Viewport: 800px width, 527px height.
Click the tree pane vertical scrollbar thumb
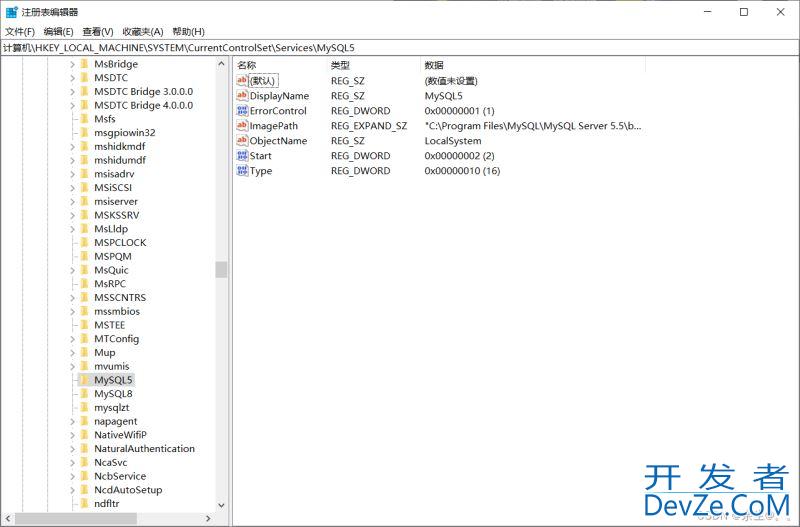tap(221, 270)
